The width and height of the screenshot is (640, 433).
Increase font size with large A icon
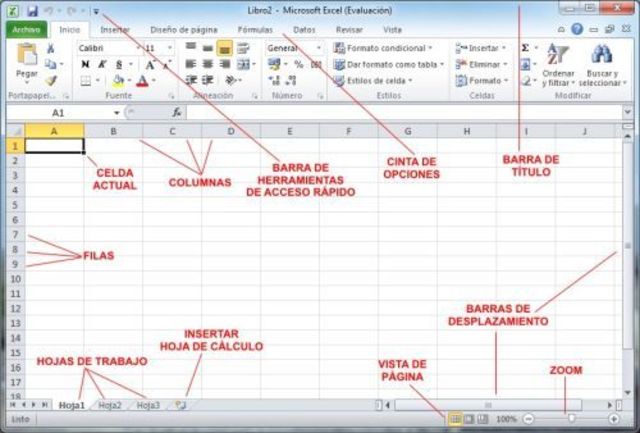150,64
